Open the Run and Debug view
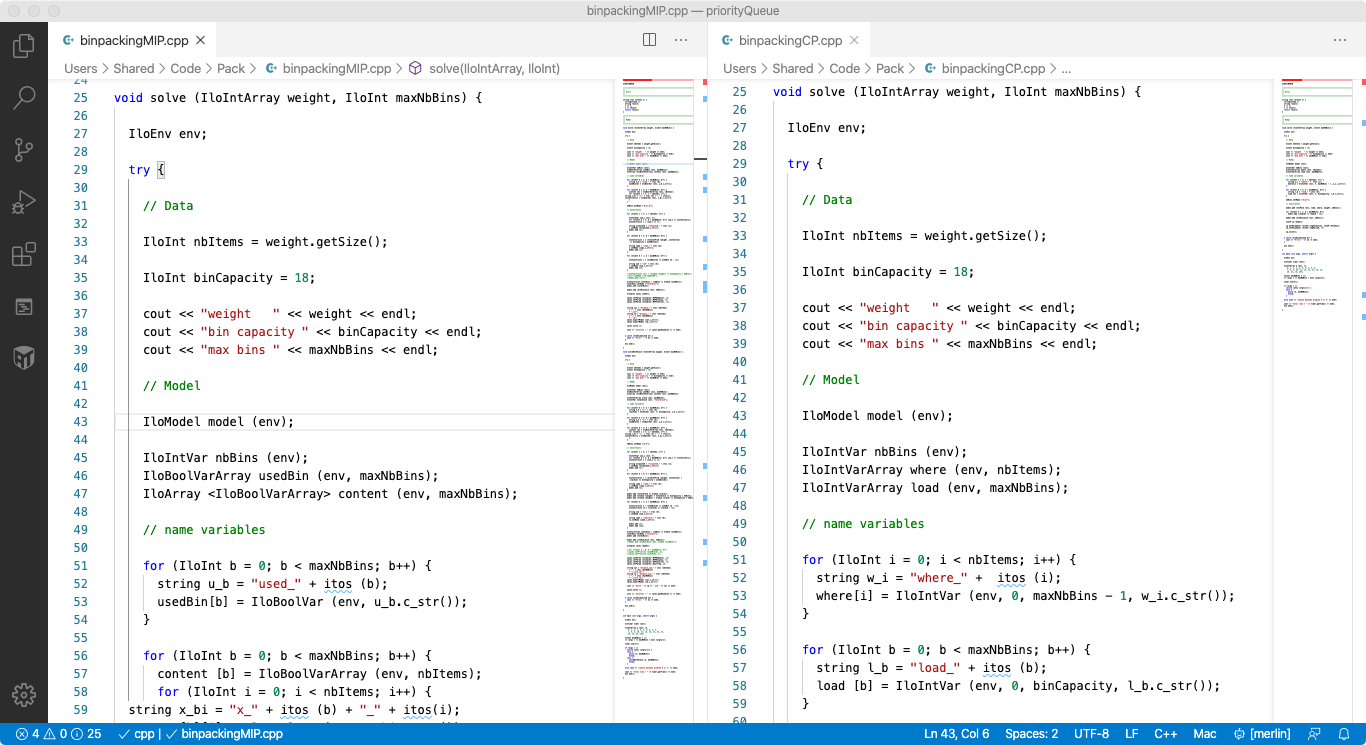Screen dimensions: 1366x745 24,202
